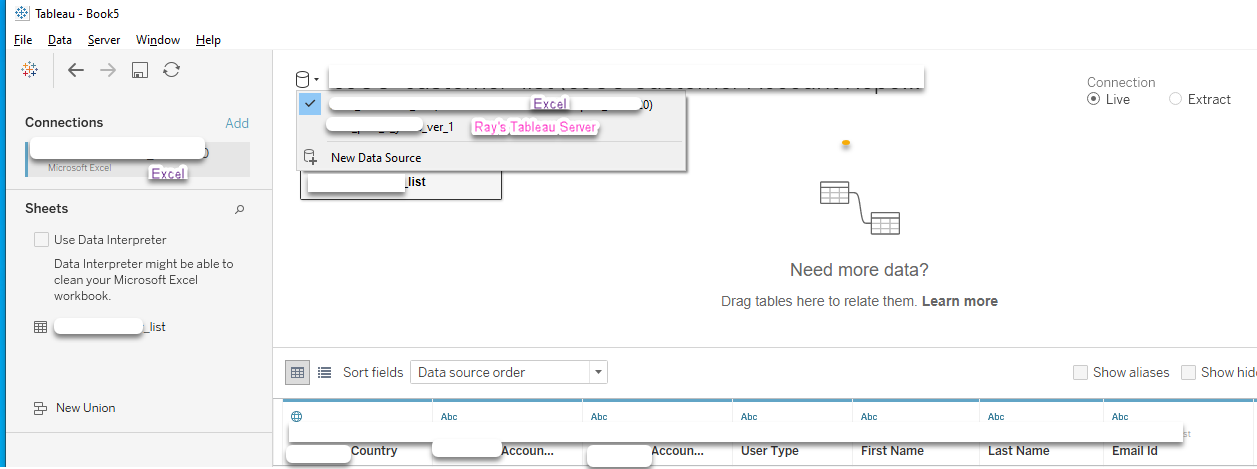The height and width of the screenshot is (469, 1257).
Task: Select the _list sheet in Sheets panel
Action: (x=100, y=327)
